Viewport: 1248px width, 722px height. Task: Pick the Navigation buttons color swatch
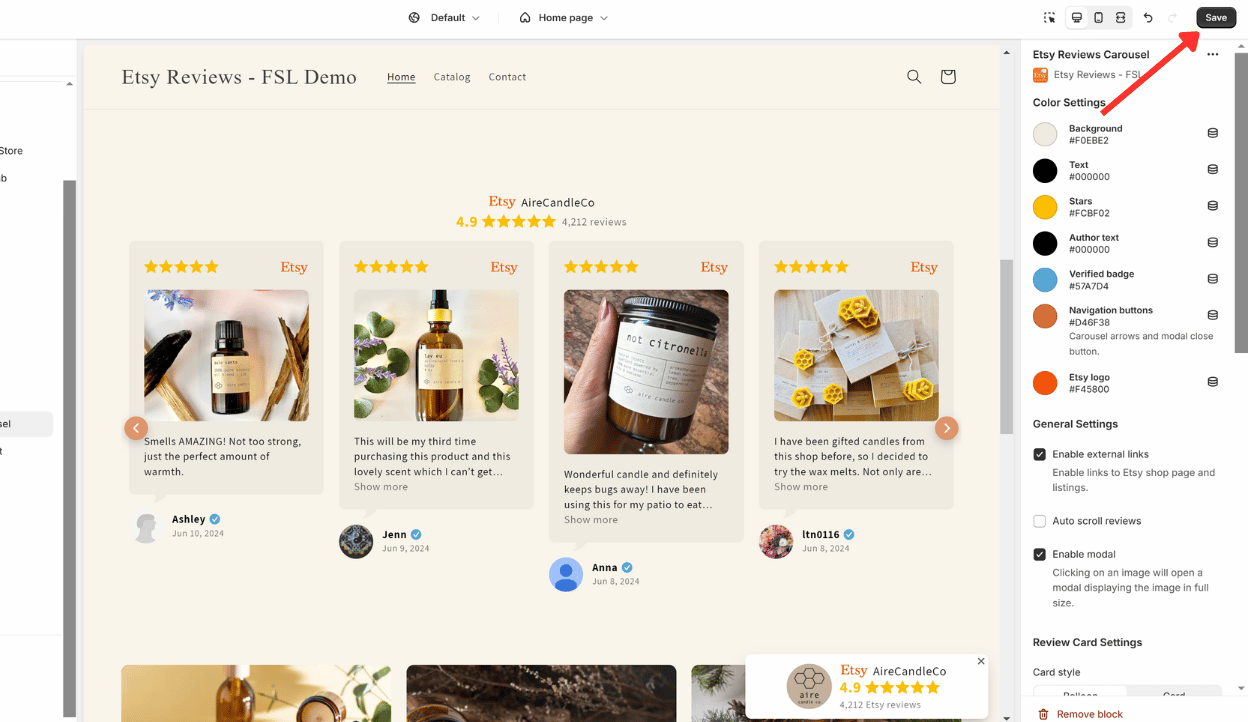click(x=1045, y=316)
